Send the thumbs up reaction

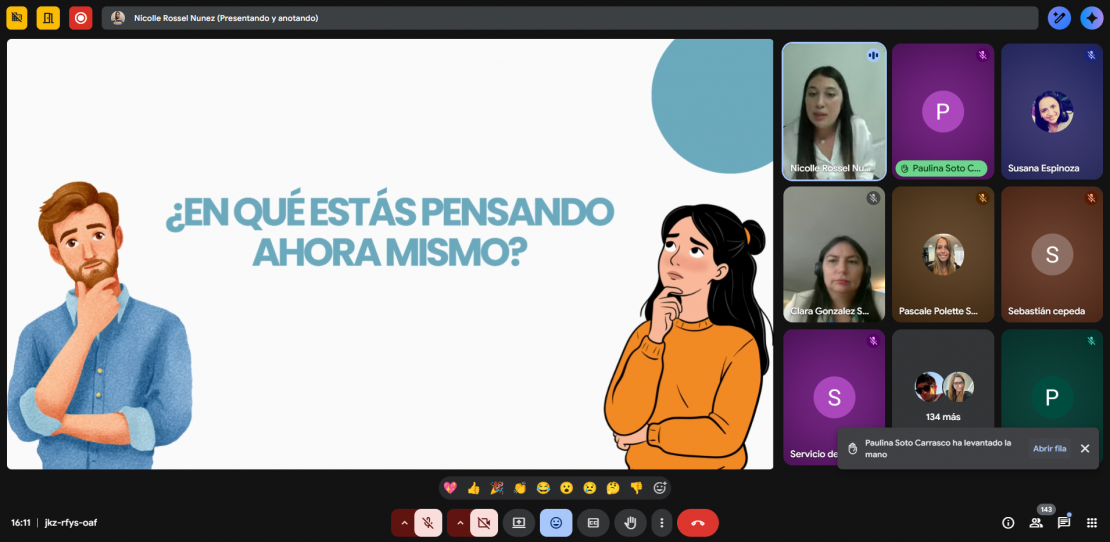(x=473, y=488)
